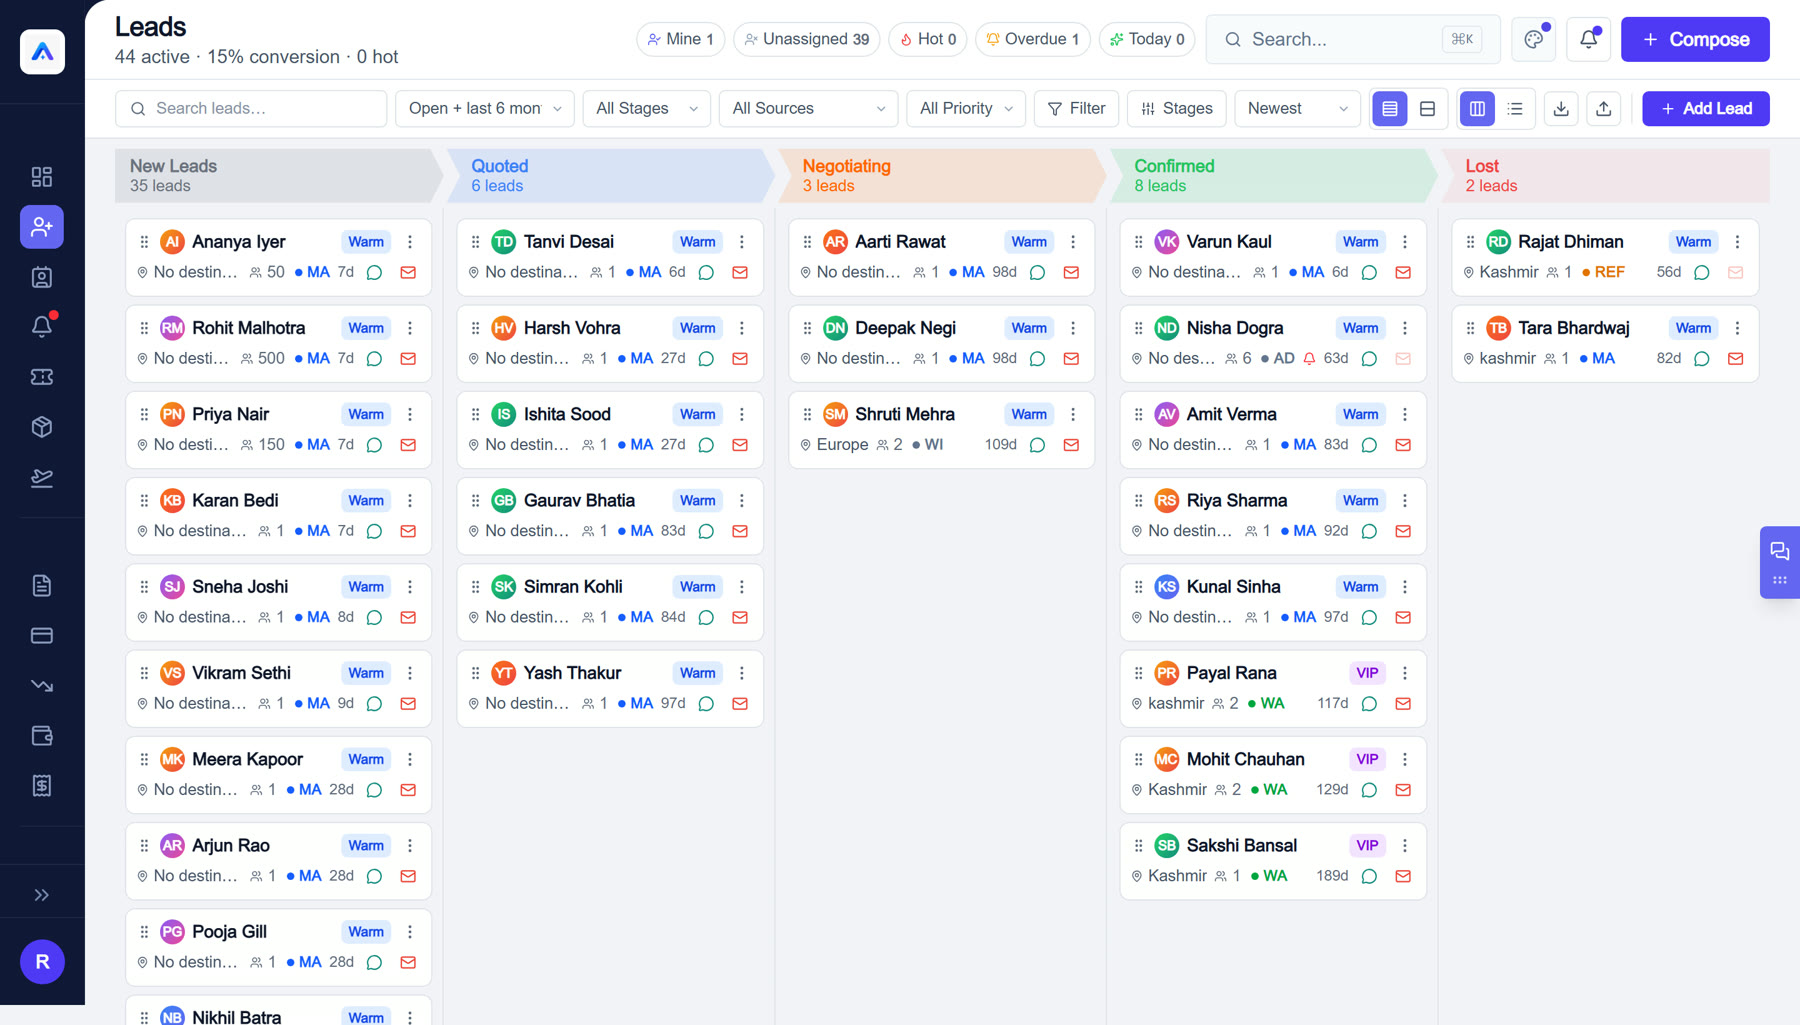1800x1025 pixels.
Task: Open the top header notification bell
Action: (1588, 39)
